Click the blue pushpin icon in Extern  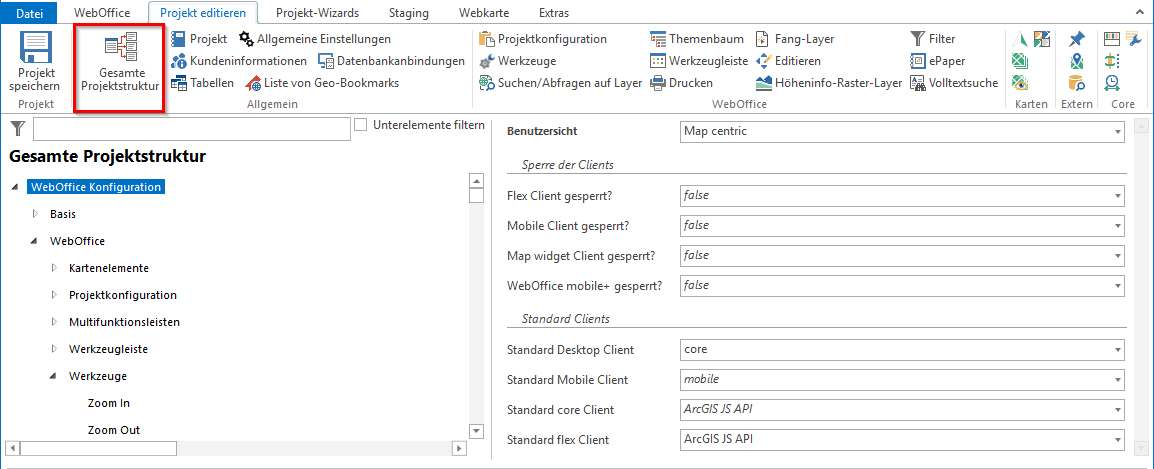(1077, 39)
